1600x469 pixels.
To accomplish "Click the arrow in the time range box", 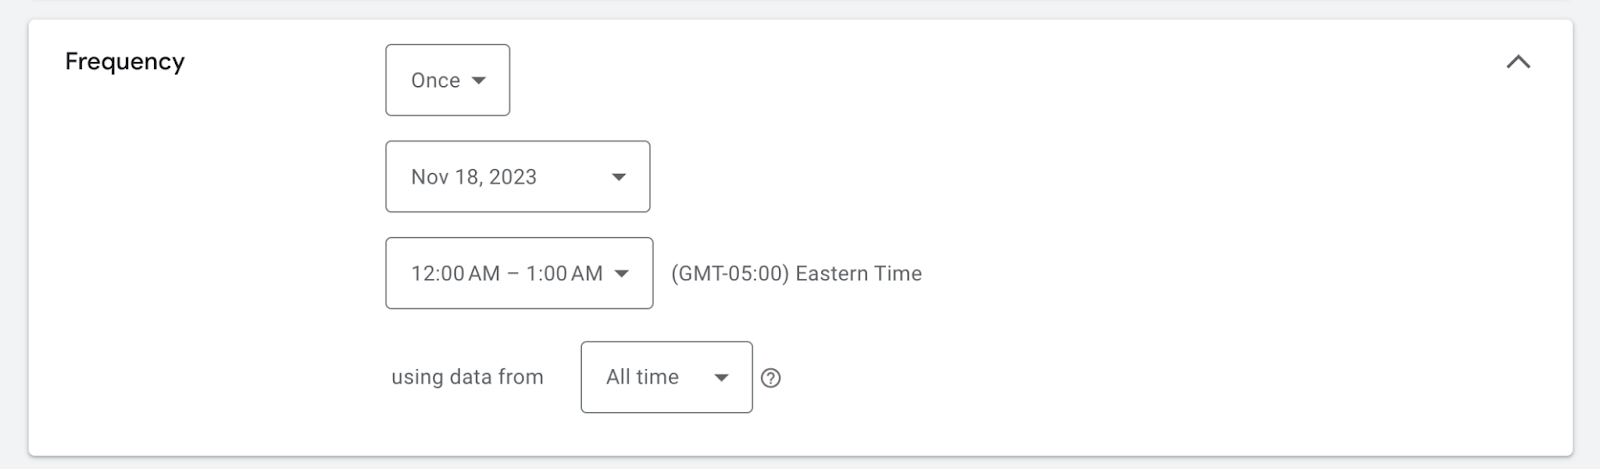I will pos(622,274).
